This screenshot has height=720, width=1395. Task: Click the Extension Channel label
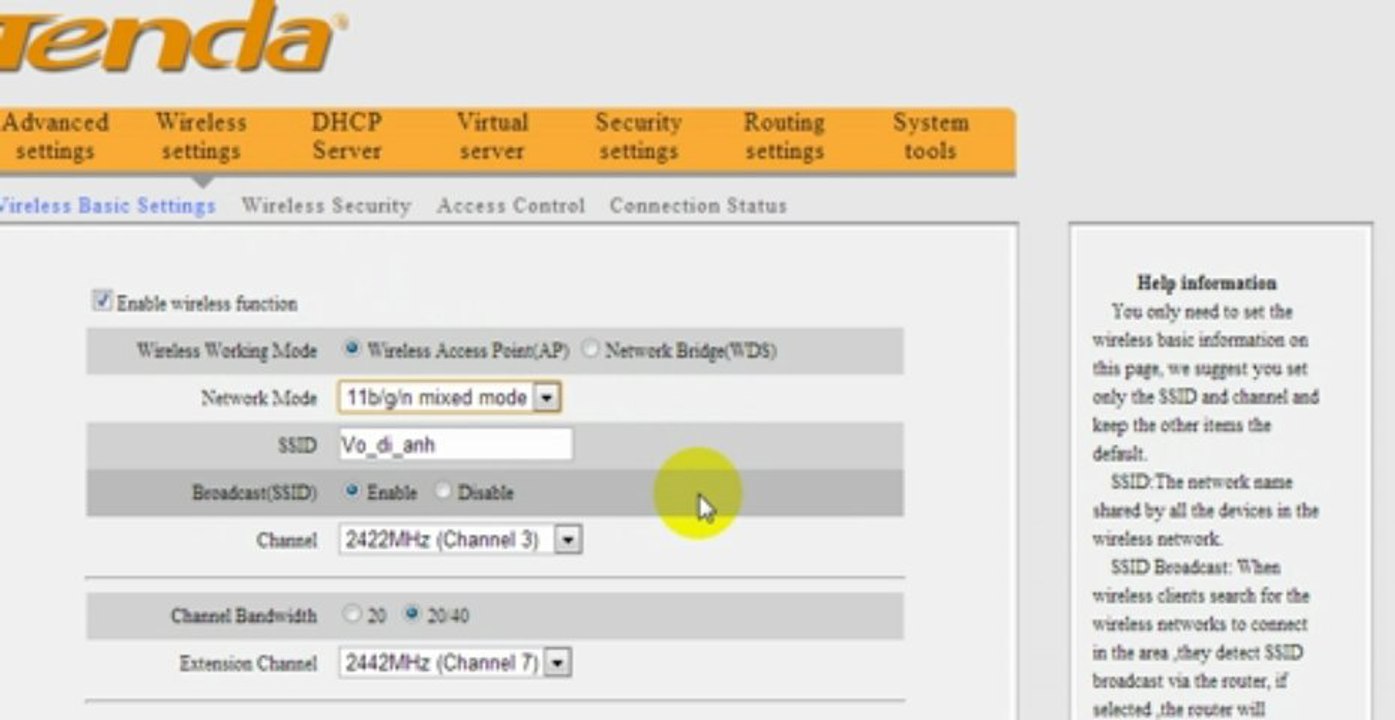click(x=247, y=663)
